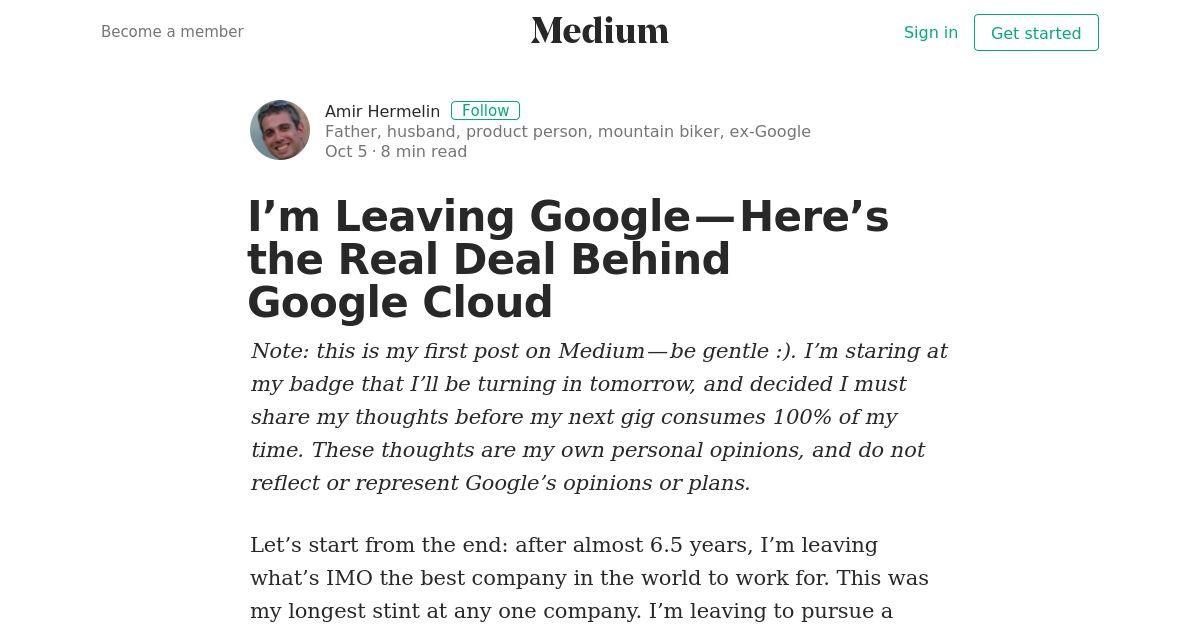Open the Amir Hermelin author name link

coord(382,111)
